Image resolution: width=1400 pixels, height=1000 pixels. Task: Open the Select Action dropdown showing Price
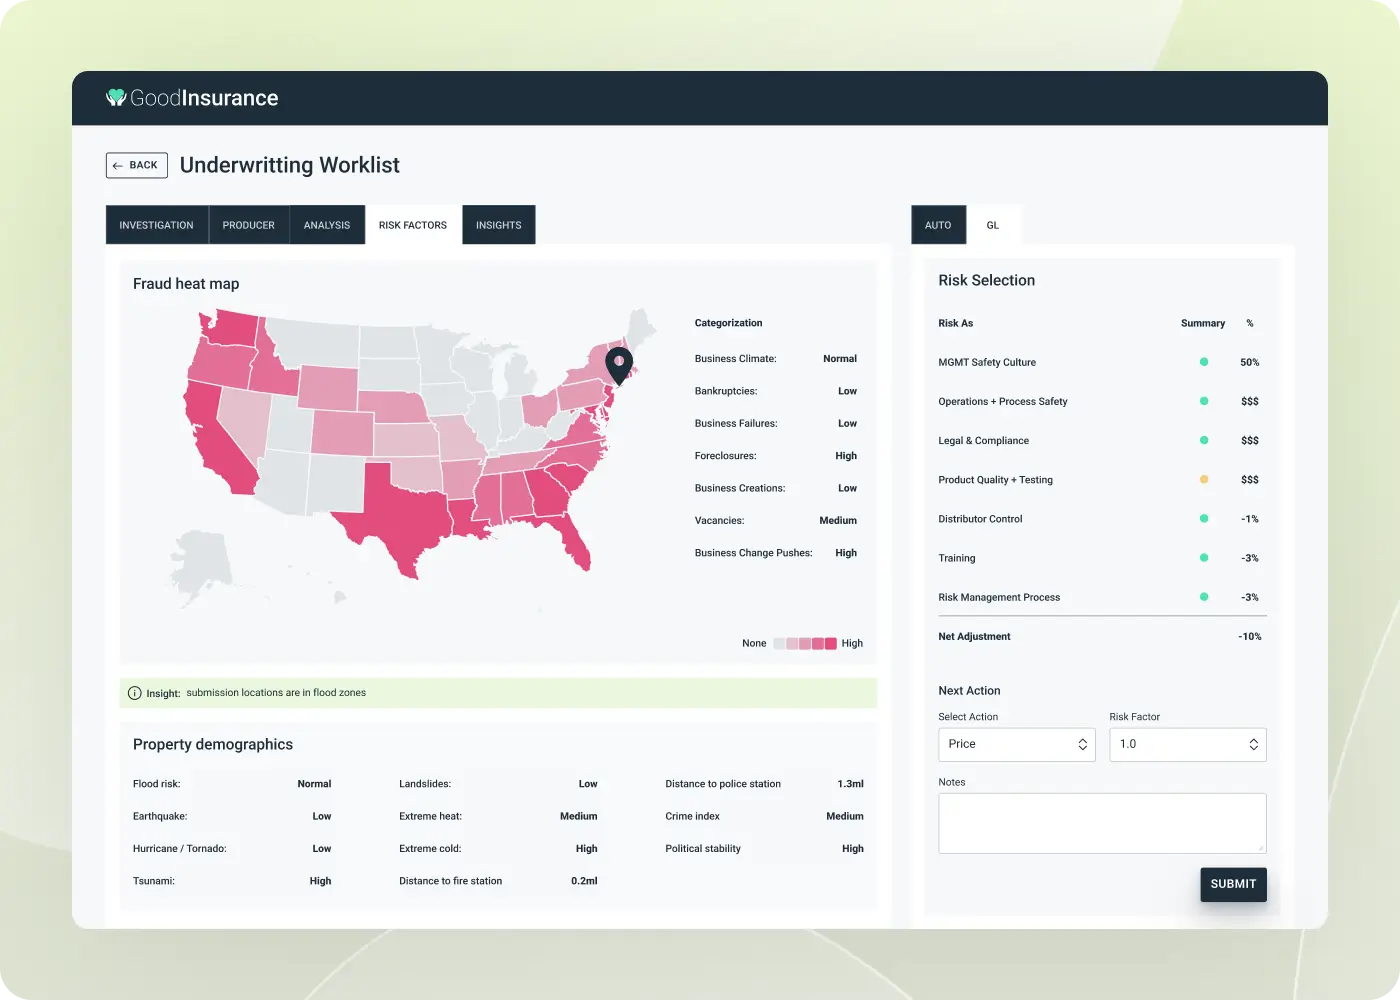[x=1016, y=745]
